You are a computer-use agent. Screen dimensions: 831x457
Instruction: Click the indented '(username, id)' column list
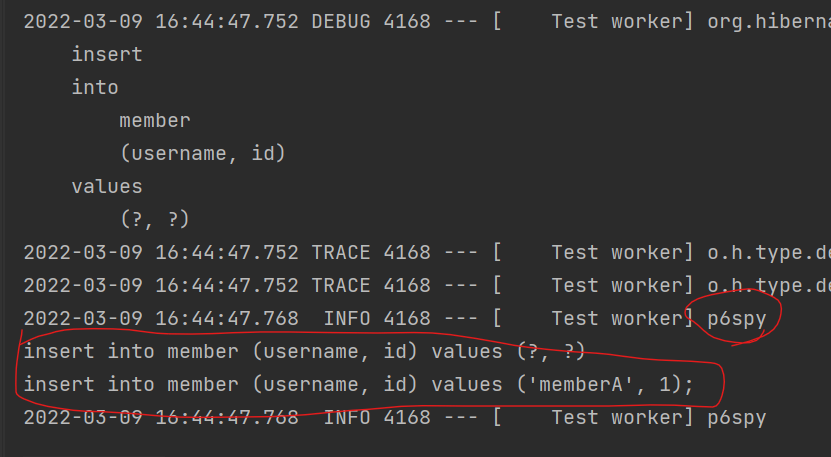click(x=202, y=153)
